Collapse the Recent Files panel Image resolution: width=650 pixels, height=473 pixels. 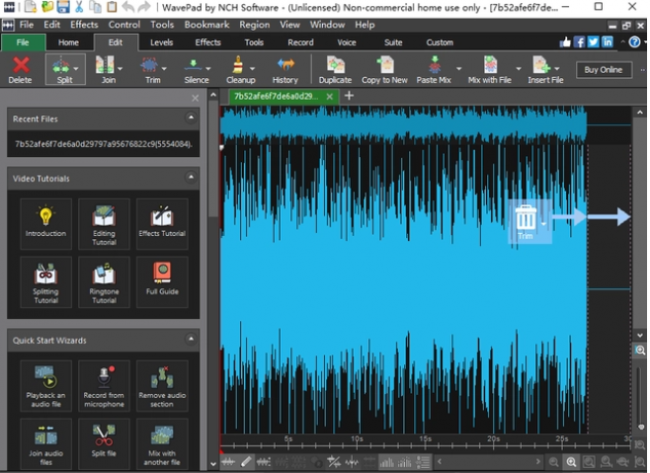click(191, 118)
